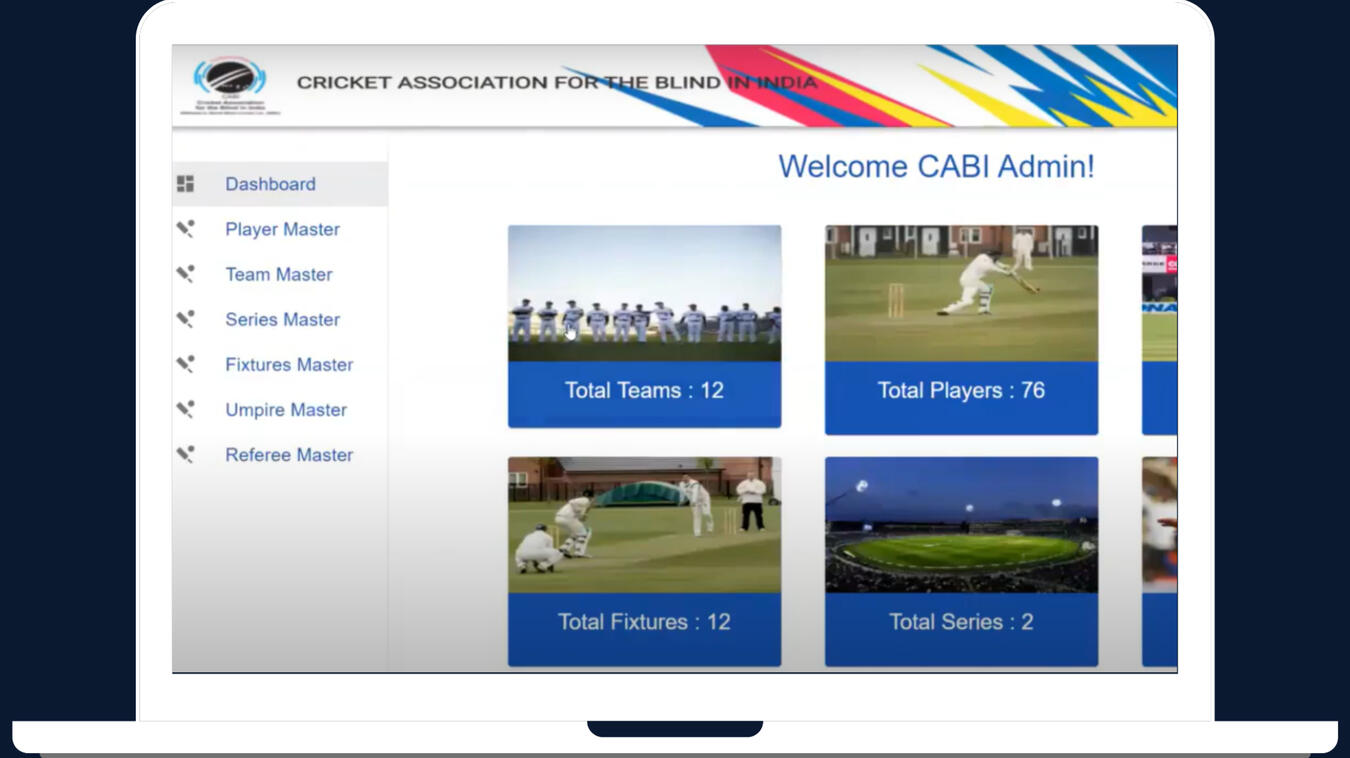1350x758 pixels.
Task: Go to Team Master page
Action: [278, 274]
